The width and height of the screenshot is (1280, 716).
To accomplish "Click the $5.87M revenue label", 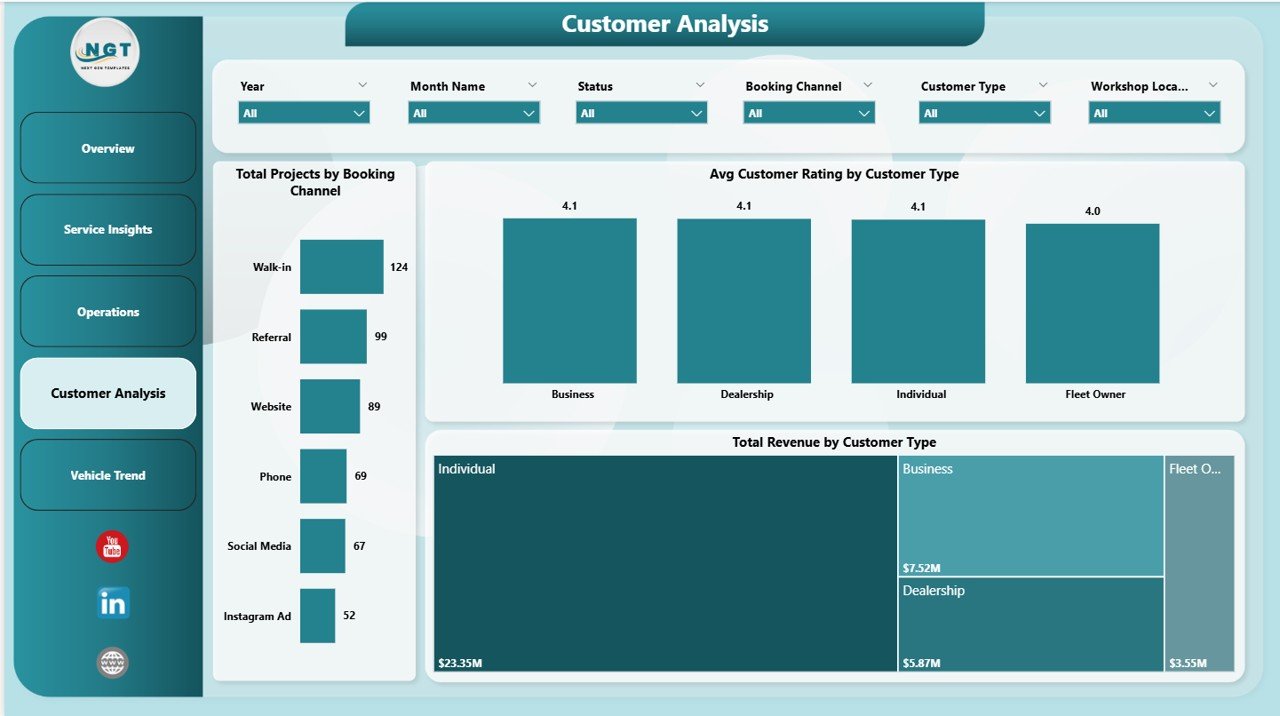I will click(x=921, y=663).
